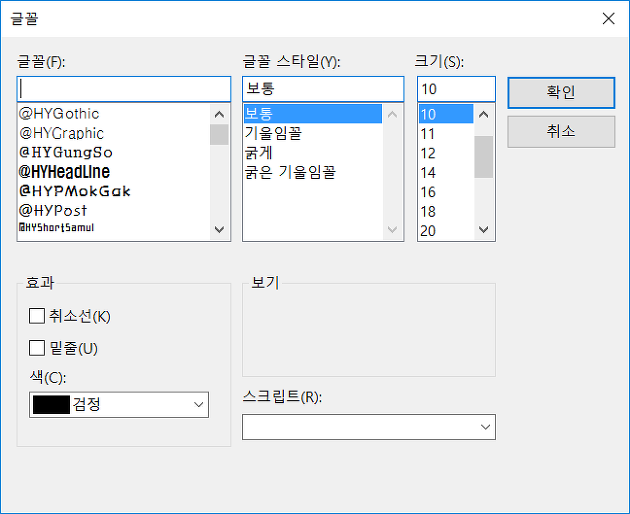Select the @HYGungSo font
The width and height of the screenshot is (630, 514).
point(114,152)
